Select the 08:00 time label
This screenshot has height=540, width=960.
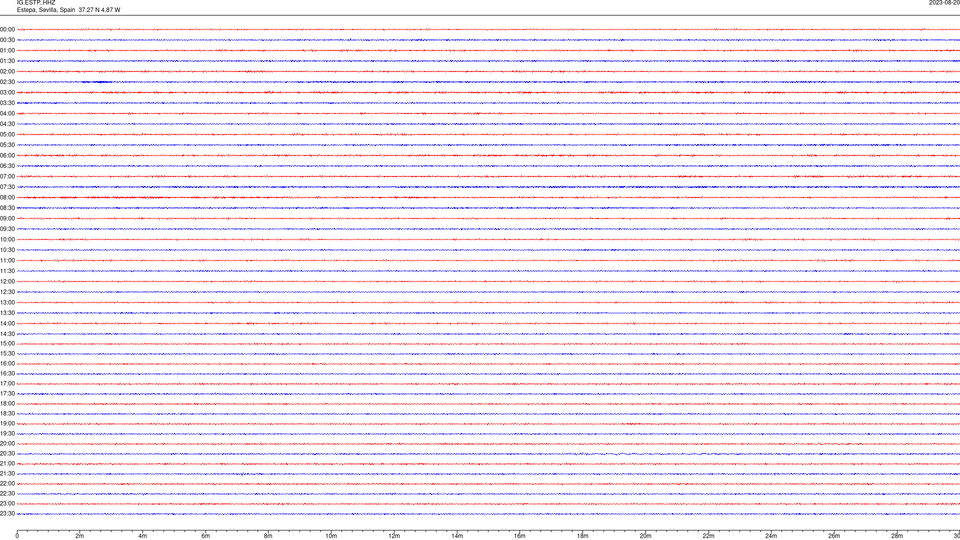[7, 198]
